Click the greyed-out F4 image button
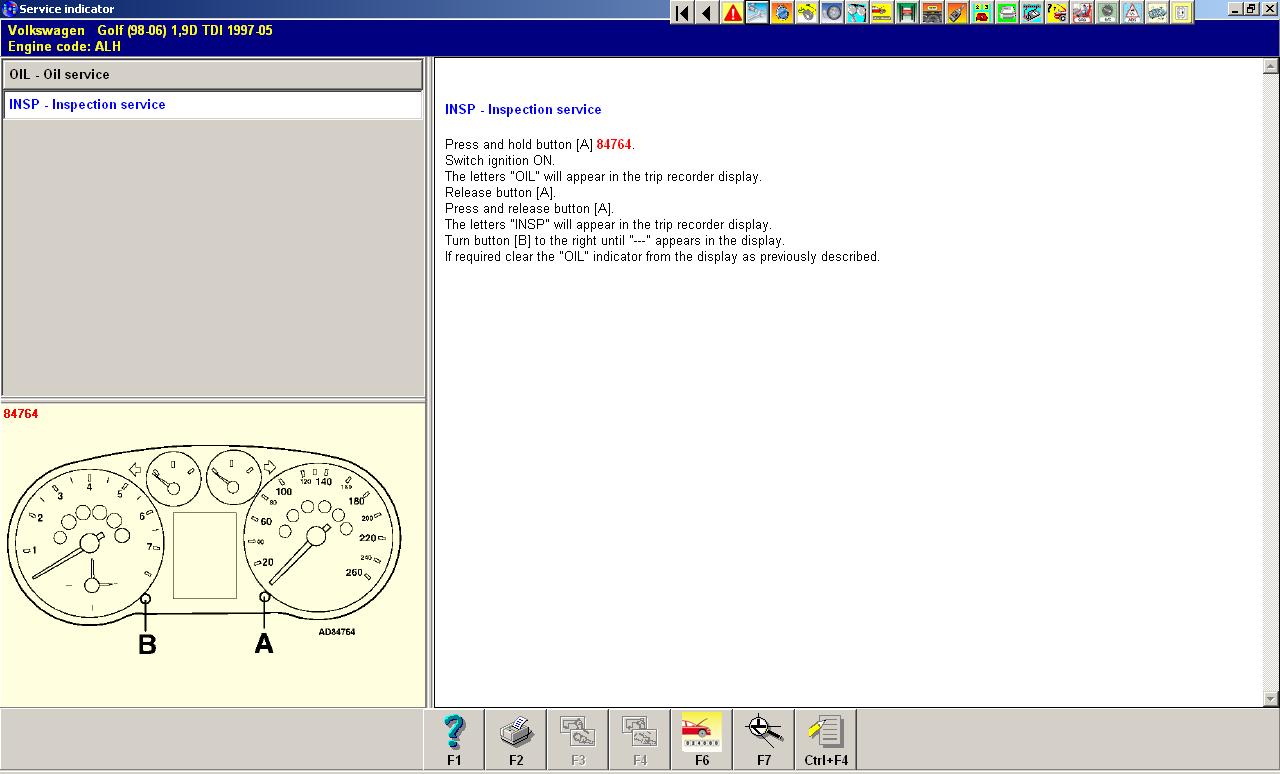Viewport: 1280px width, 774px height. click(640, 740)
